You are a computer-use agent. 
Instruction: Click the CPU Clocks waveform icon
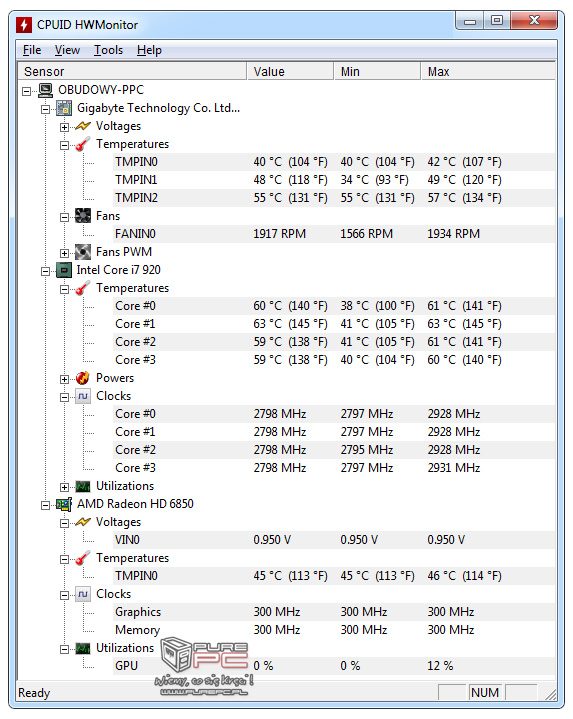click(83, 396)
